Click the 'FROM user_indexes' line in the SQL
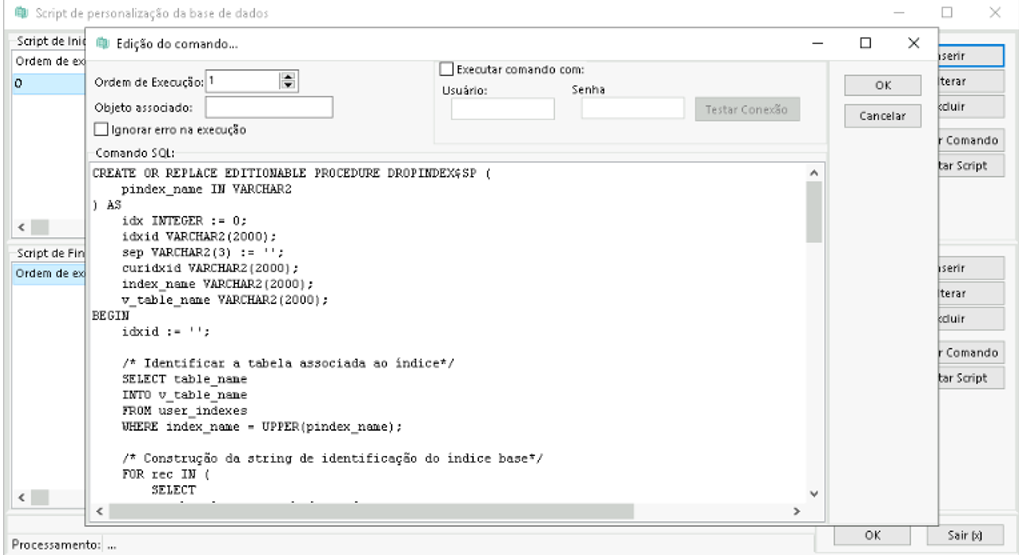Image resolution: width=1019 pixels, height=555 pixels. [x=185, y=411]
